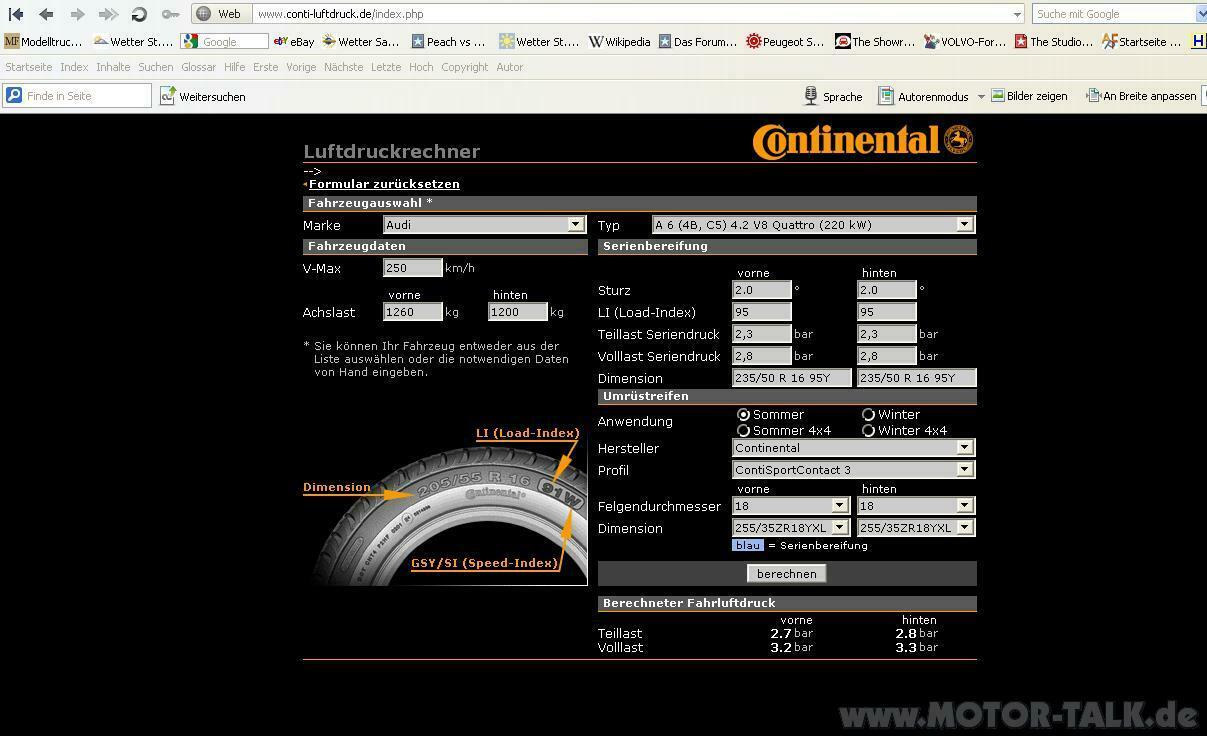Click the Finde in Seite search box
Image resolution: width=1207 pixels, height=736 pixels.
78,96
